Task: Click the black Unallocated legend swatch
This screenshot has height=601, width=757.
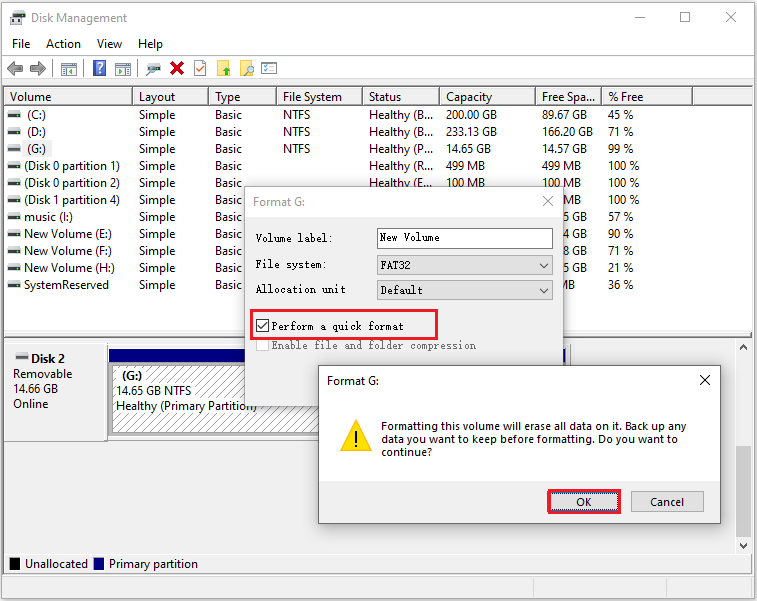Action: (x=15, y=564)
